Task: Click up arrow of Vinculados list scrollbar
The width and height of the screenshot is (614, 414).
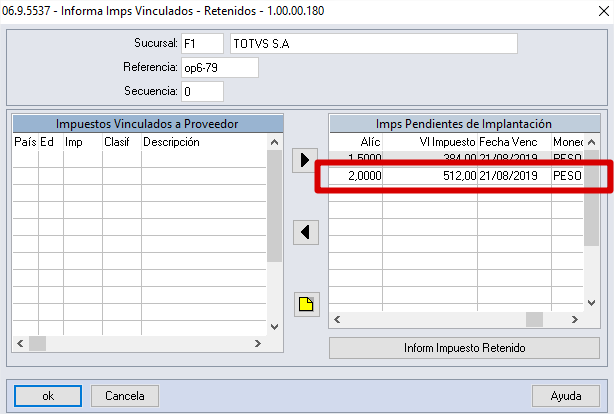Action: click(274, 142)
